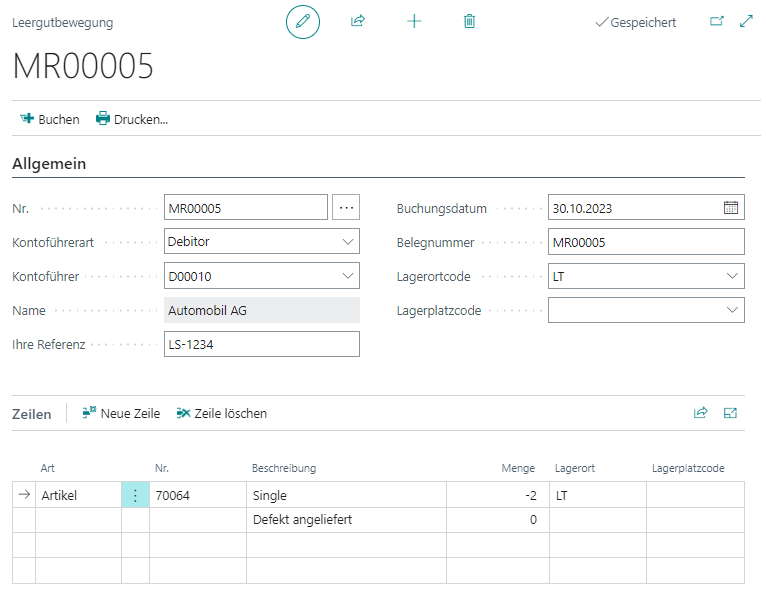Expand page to full screen icon
The image size is (766, 591).
click(746, 21)
